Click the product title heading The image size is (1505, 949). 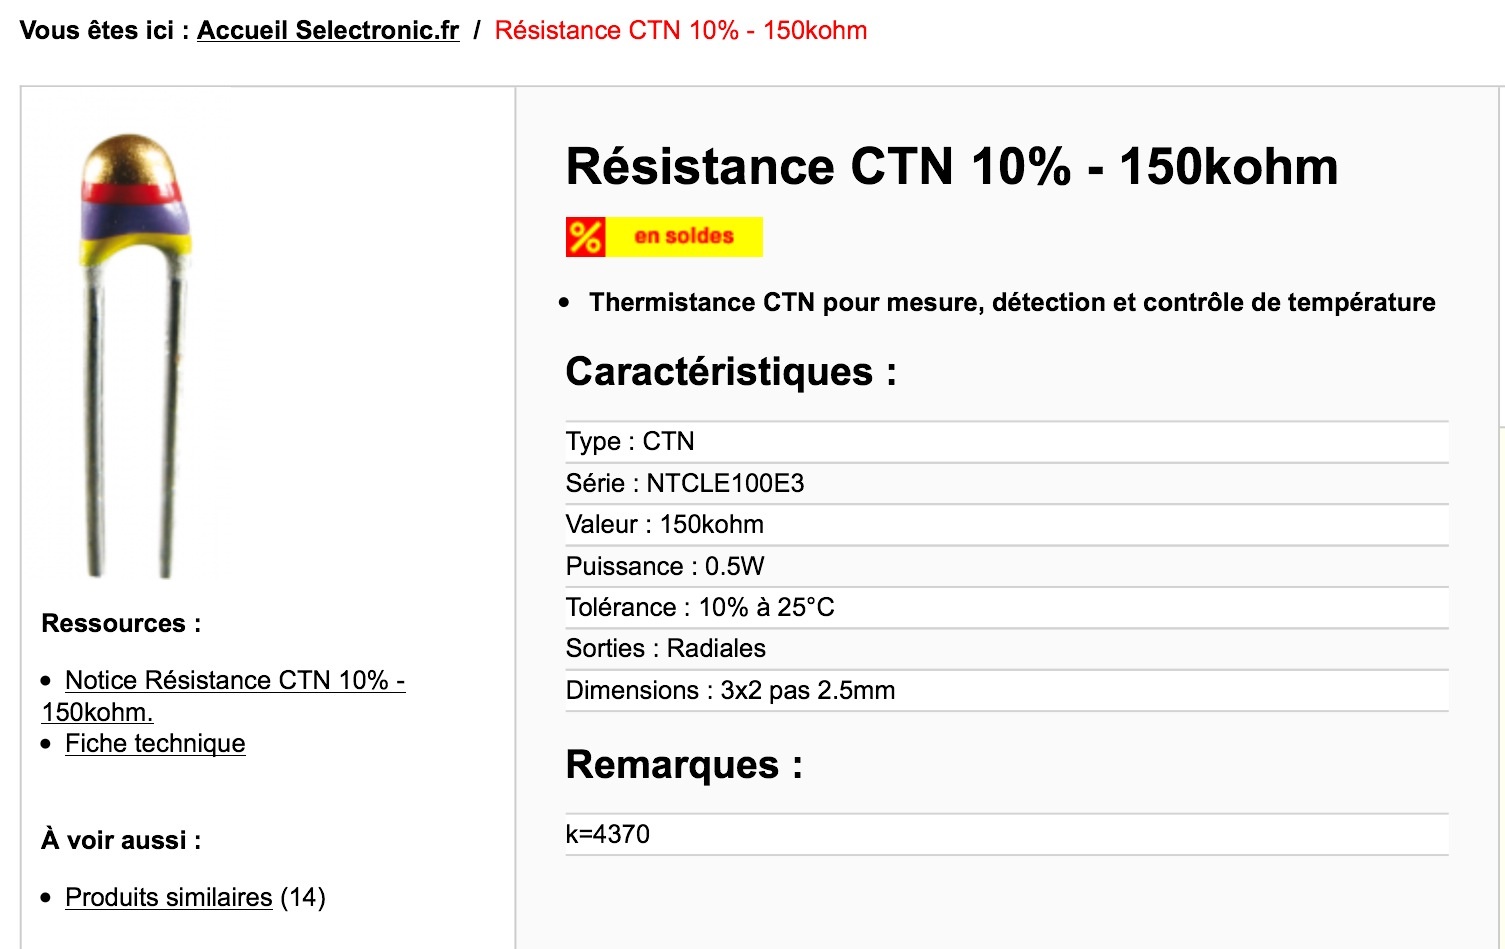tap(951, 167)
